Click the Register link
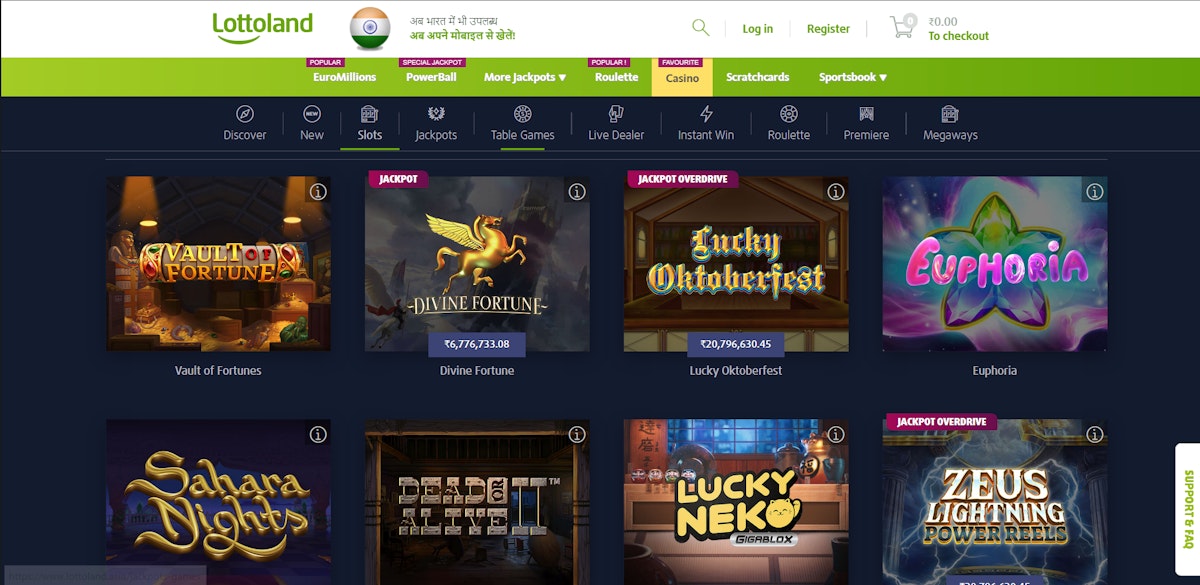The image size is (1200, 585). [828, 29]
